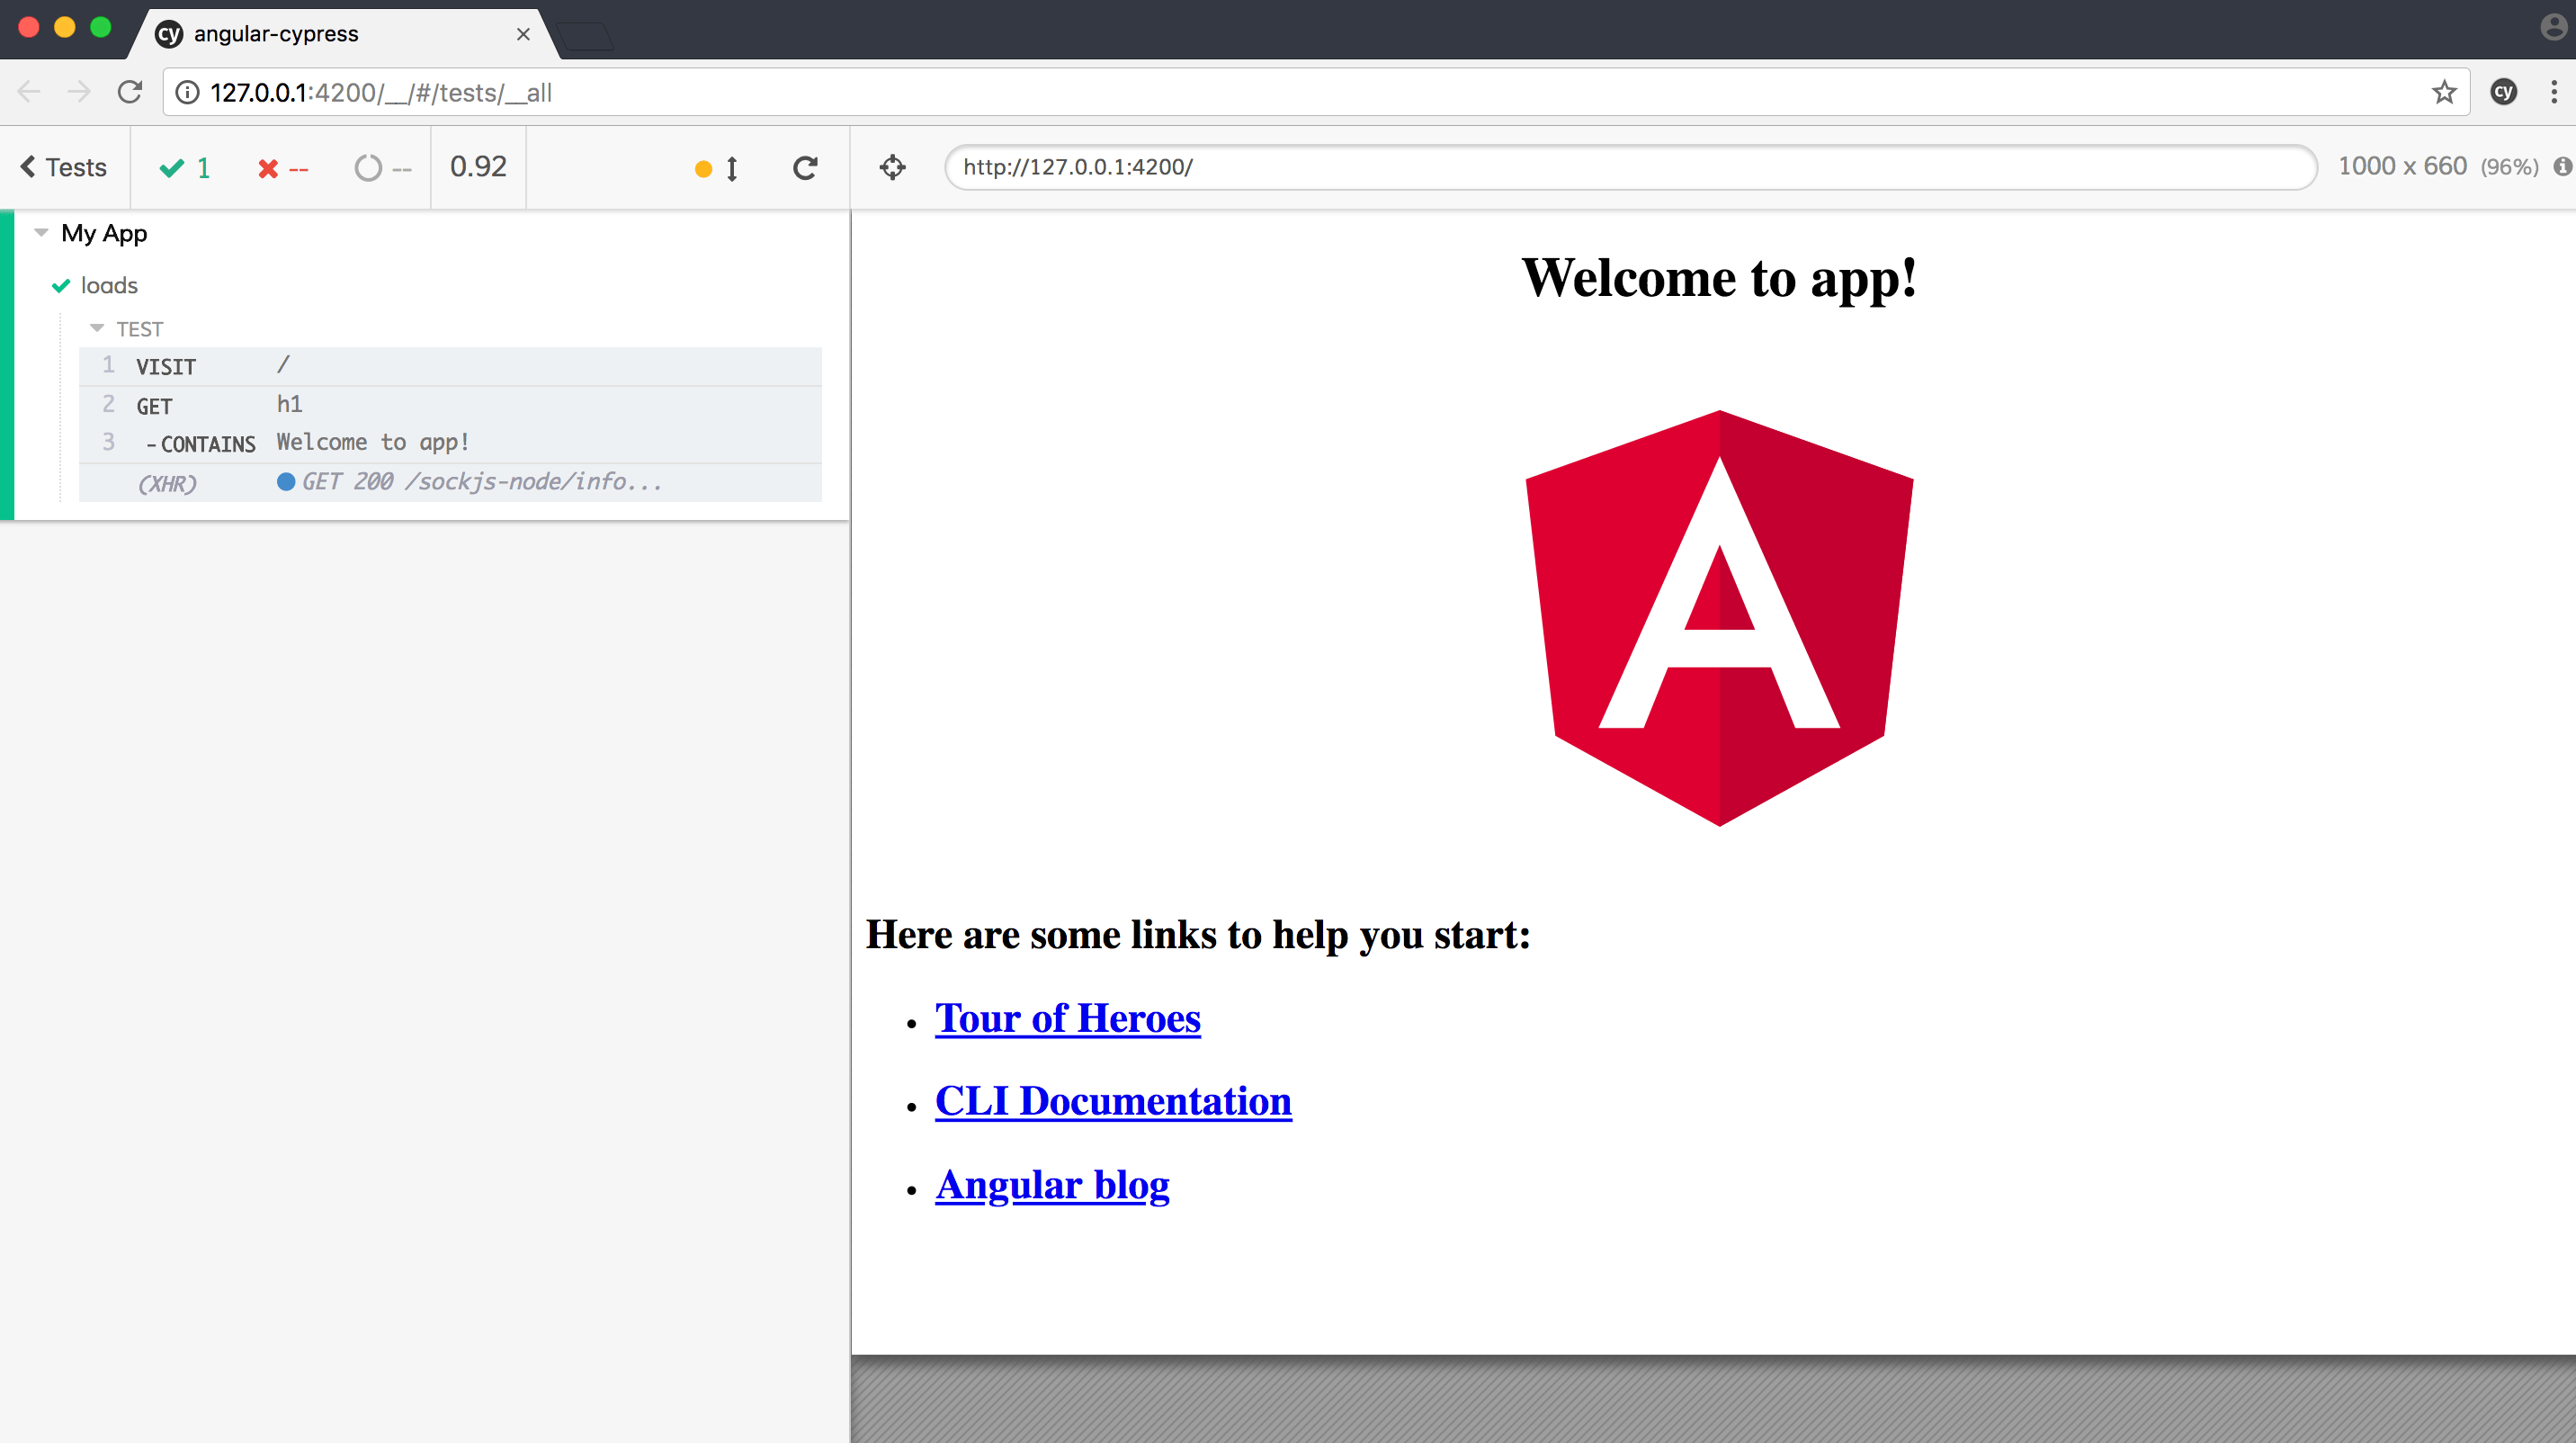Click the restart tests icon

805,167
